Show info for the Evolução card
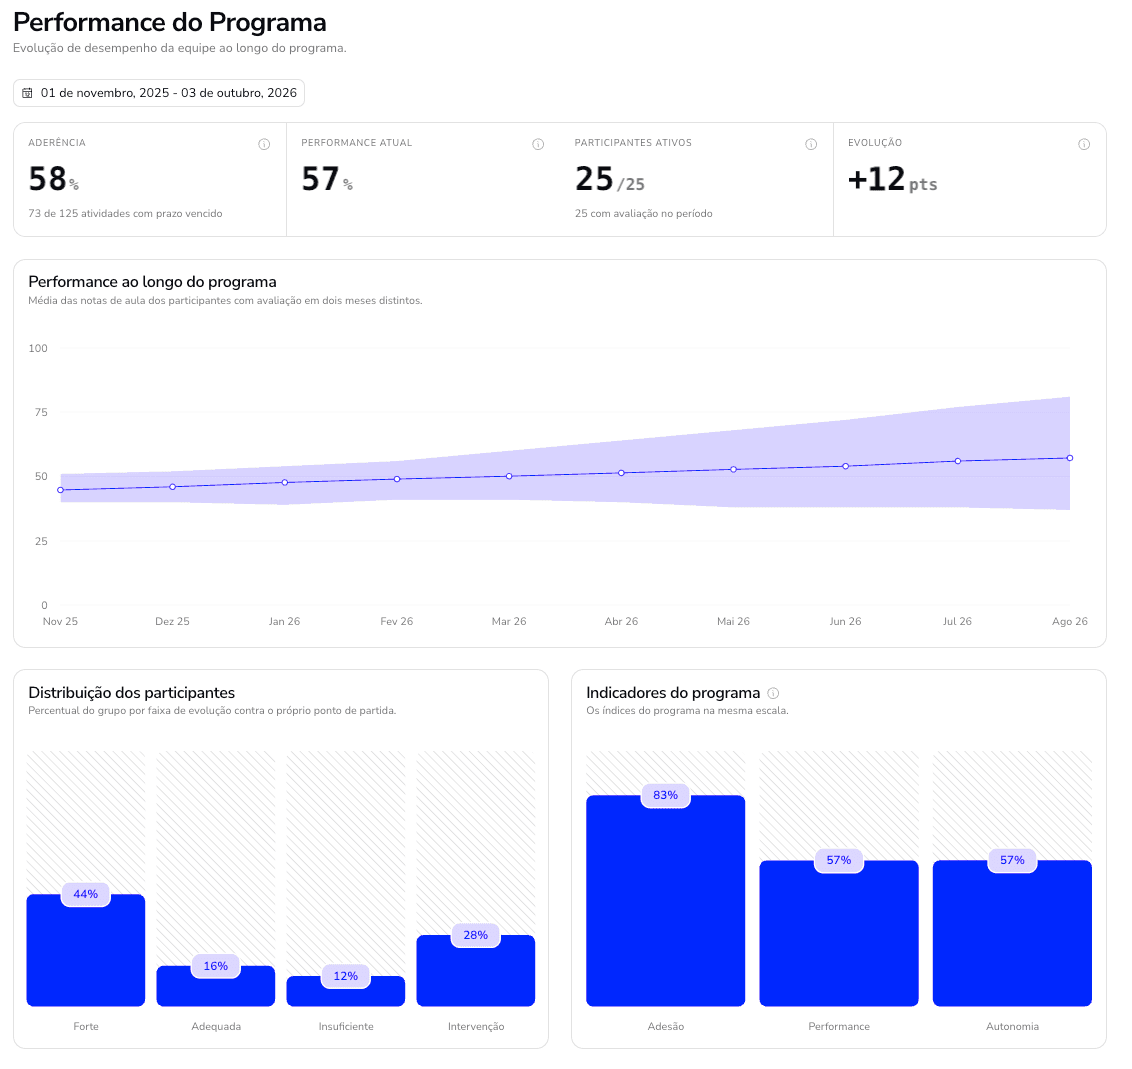The height and width of the screenshot is (1069, 1132). coord(1084,144)
